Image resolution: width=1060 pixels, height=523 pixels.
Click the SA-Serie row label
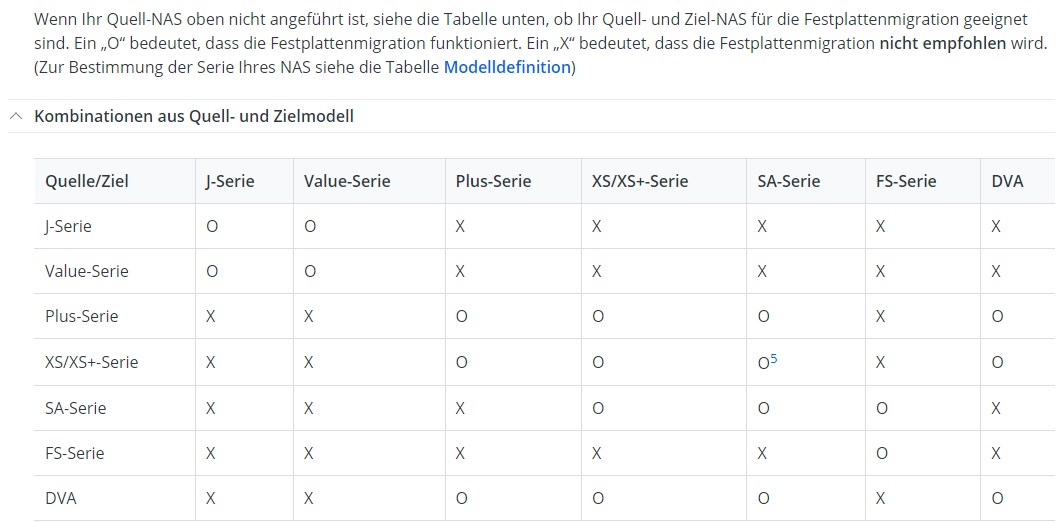pyautogui.click(x=76, y=408)
